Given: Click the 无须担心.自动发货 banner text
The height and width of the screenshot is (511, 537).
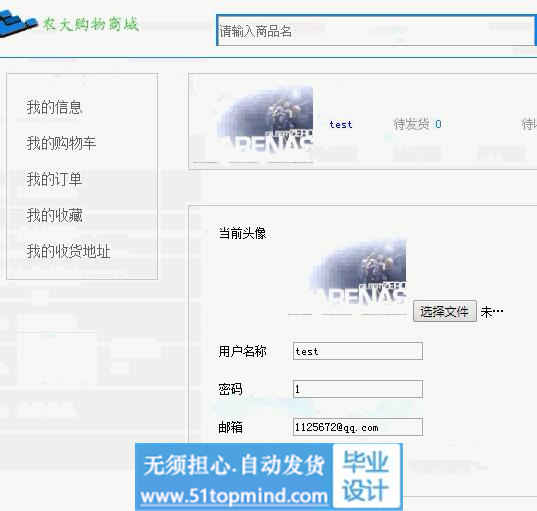Looking at the screenshot, I should point(234,465).
